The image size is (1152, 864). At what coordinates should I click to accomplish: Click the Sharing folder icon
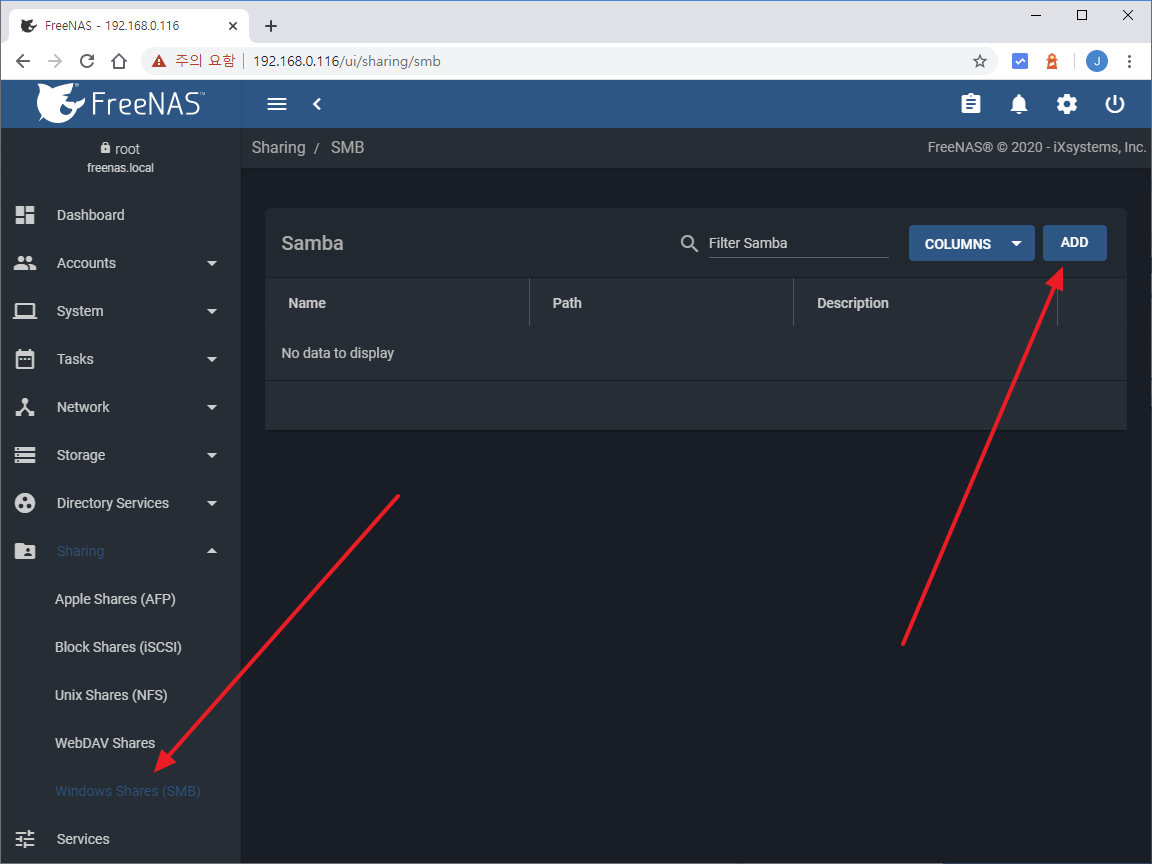click(25, 551)
